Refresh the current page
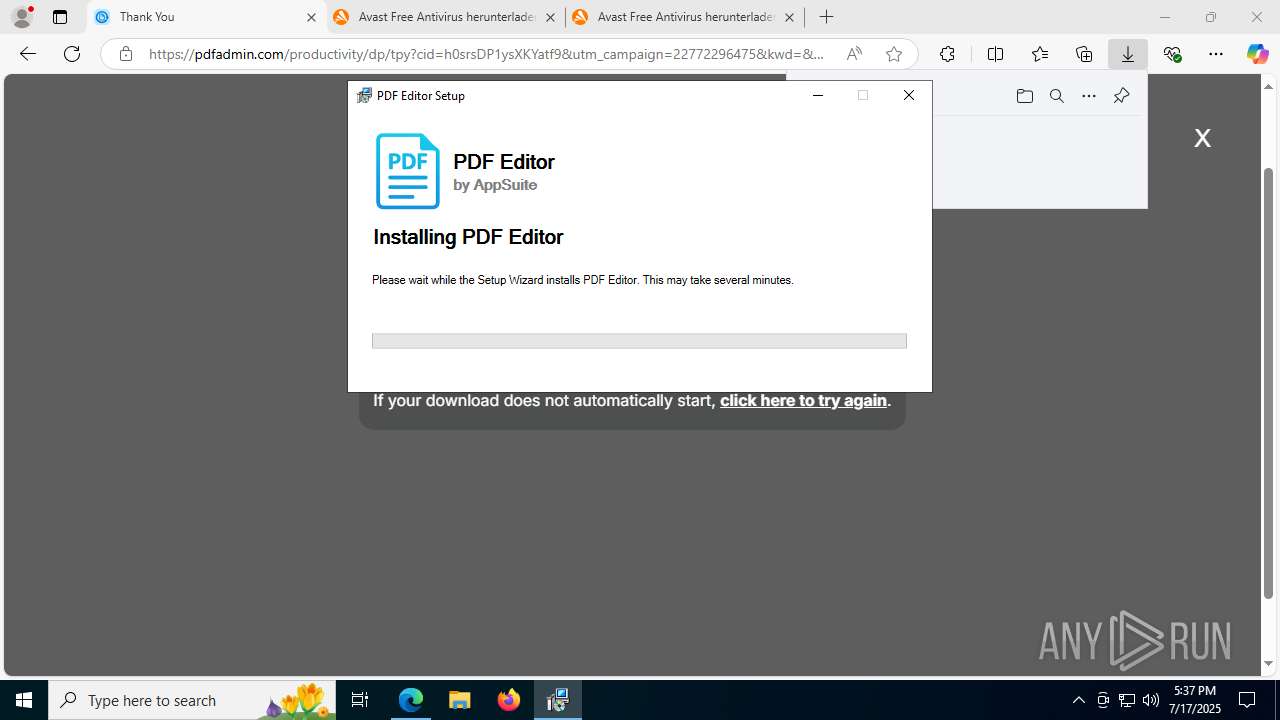 (x=72, y=54)
